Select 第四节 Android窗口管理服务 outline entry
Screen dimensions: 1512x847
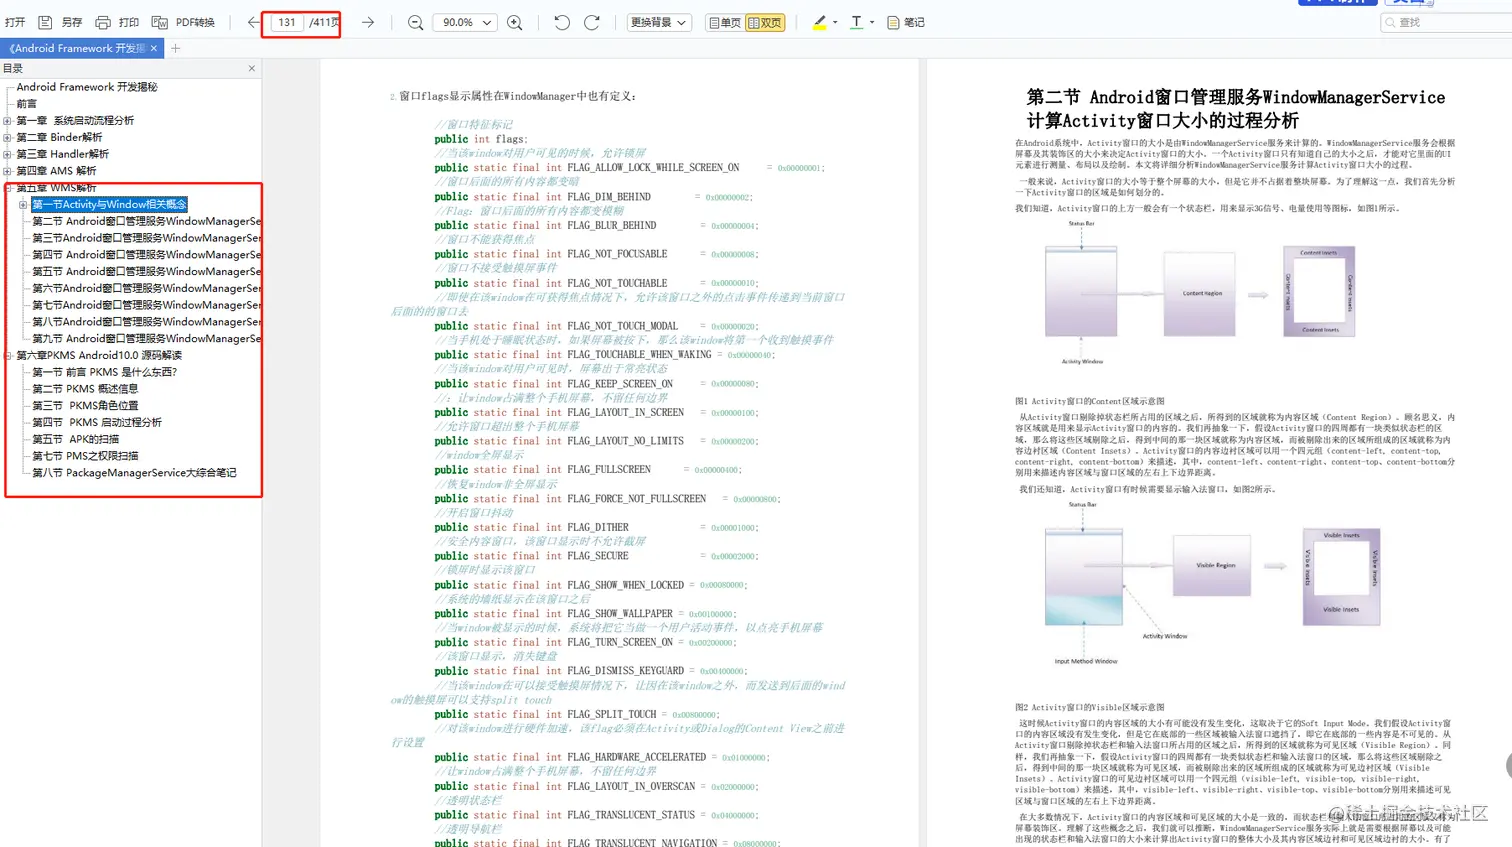(x=147, y=255)
